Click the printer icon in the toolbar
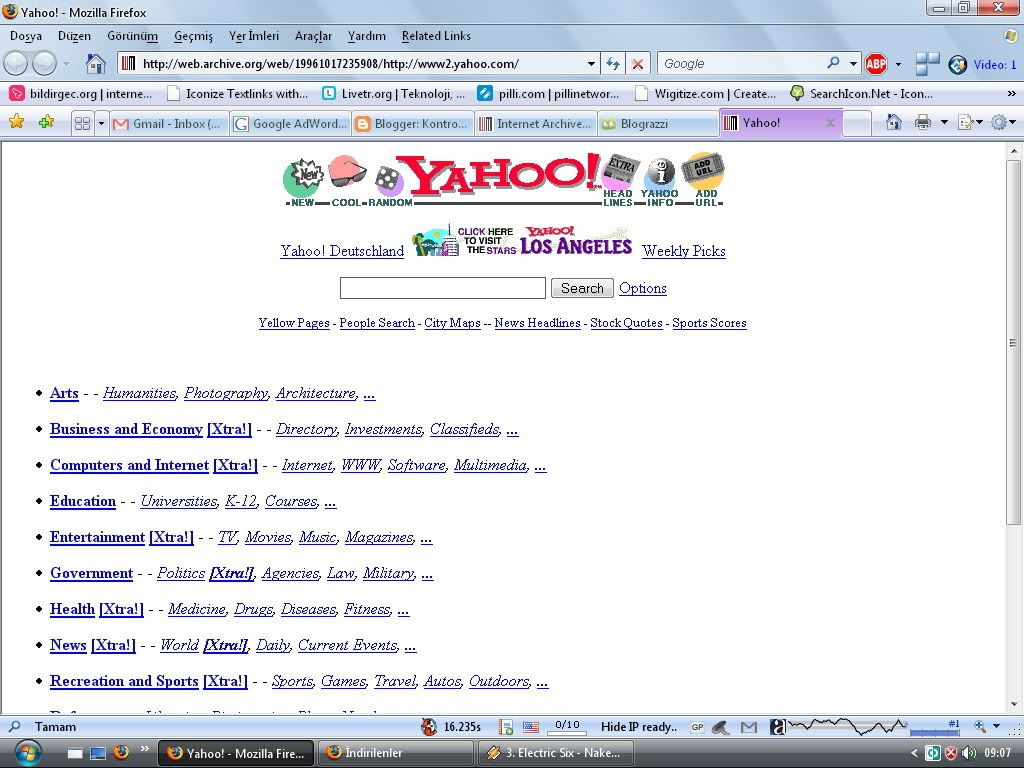 point(922,122)
